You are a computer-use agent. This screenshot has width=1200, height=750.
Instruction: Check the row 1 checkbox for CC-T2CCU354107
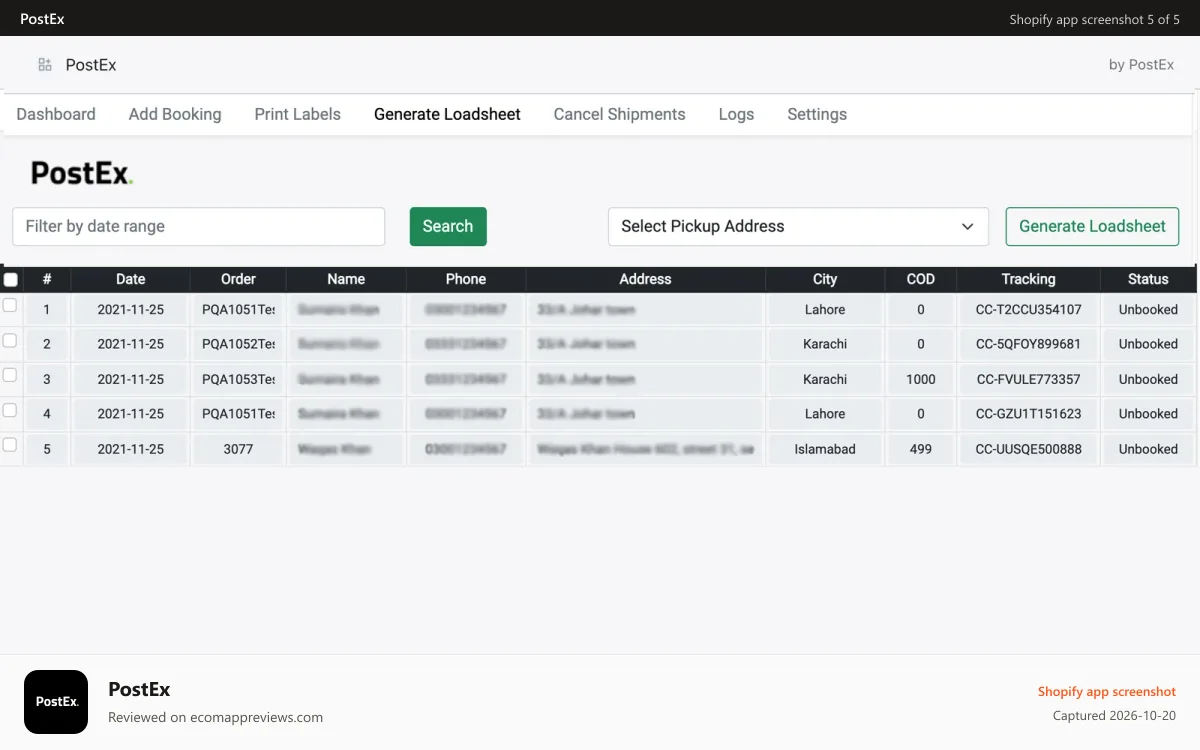pyautogui.click(x=10, y=306)
